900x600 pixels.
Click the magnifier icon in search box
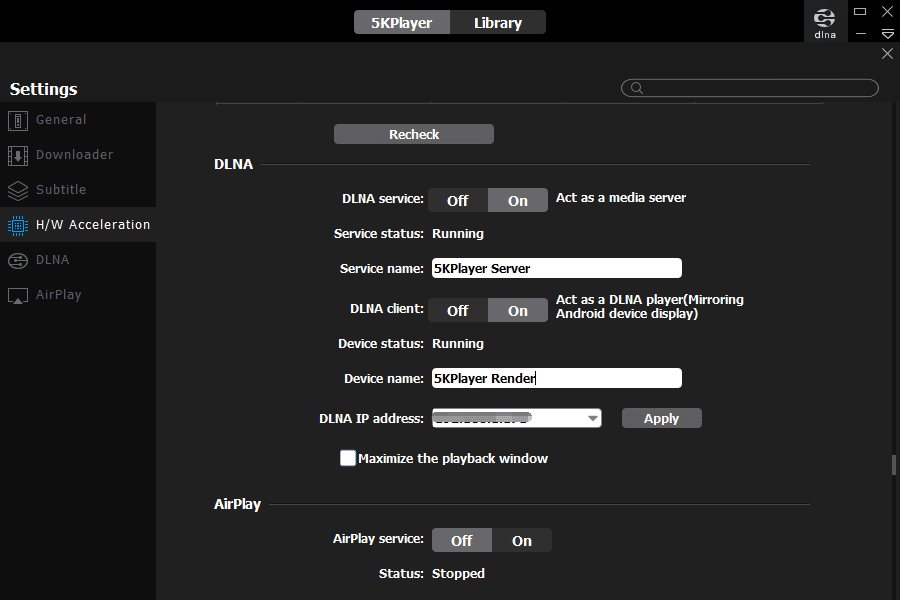tap(635, 88)
